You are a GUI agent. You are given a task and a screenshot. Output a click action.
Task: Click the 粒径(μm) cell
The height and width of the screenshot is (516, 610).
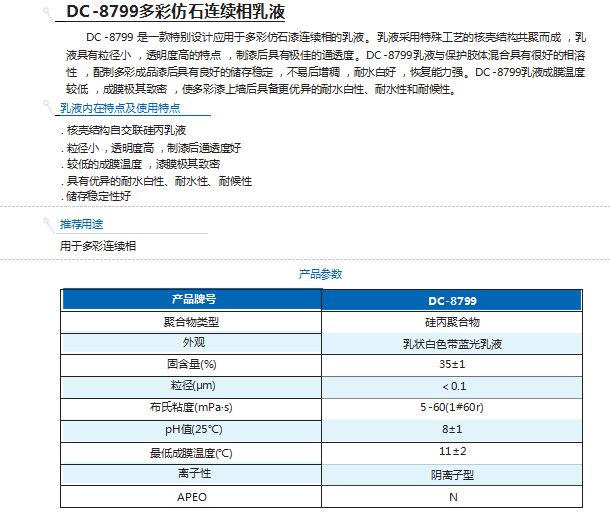pyautogui.click(x=191, y=387)
